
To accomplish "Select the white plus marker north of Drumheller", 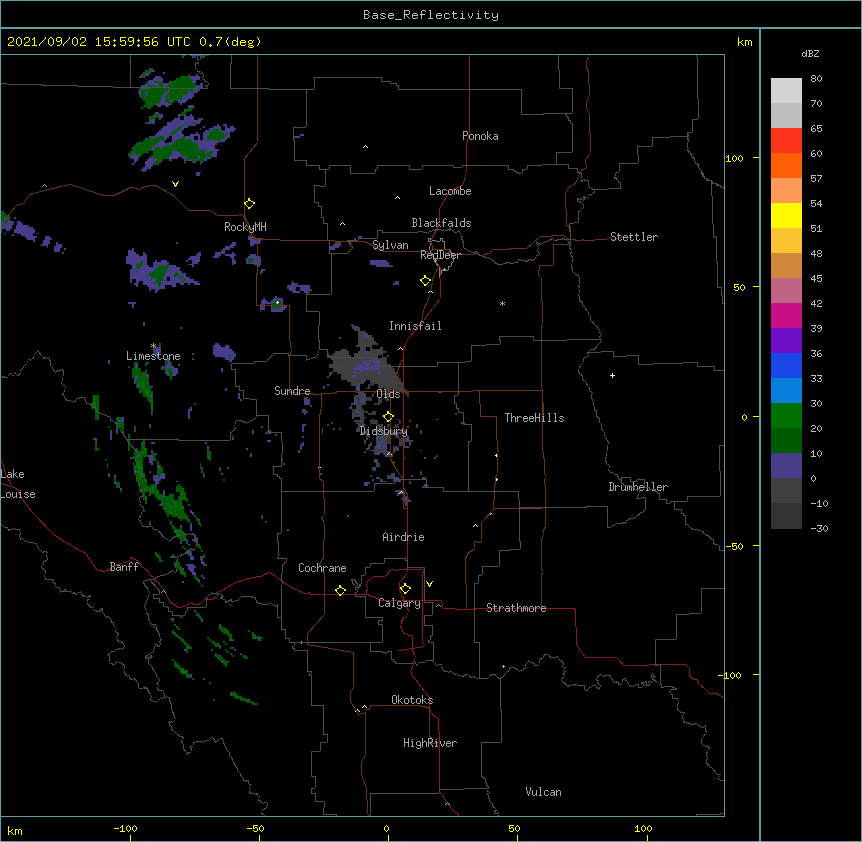I will pos(612,375).
